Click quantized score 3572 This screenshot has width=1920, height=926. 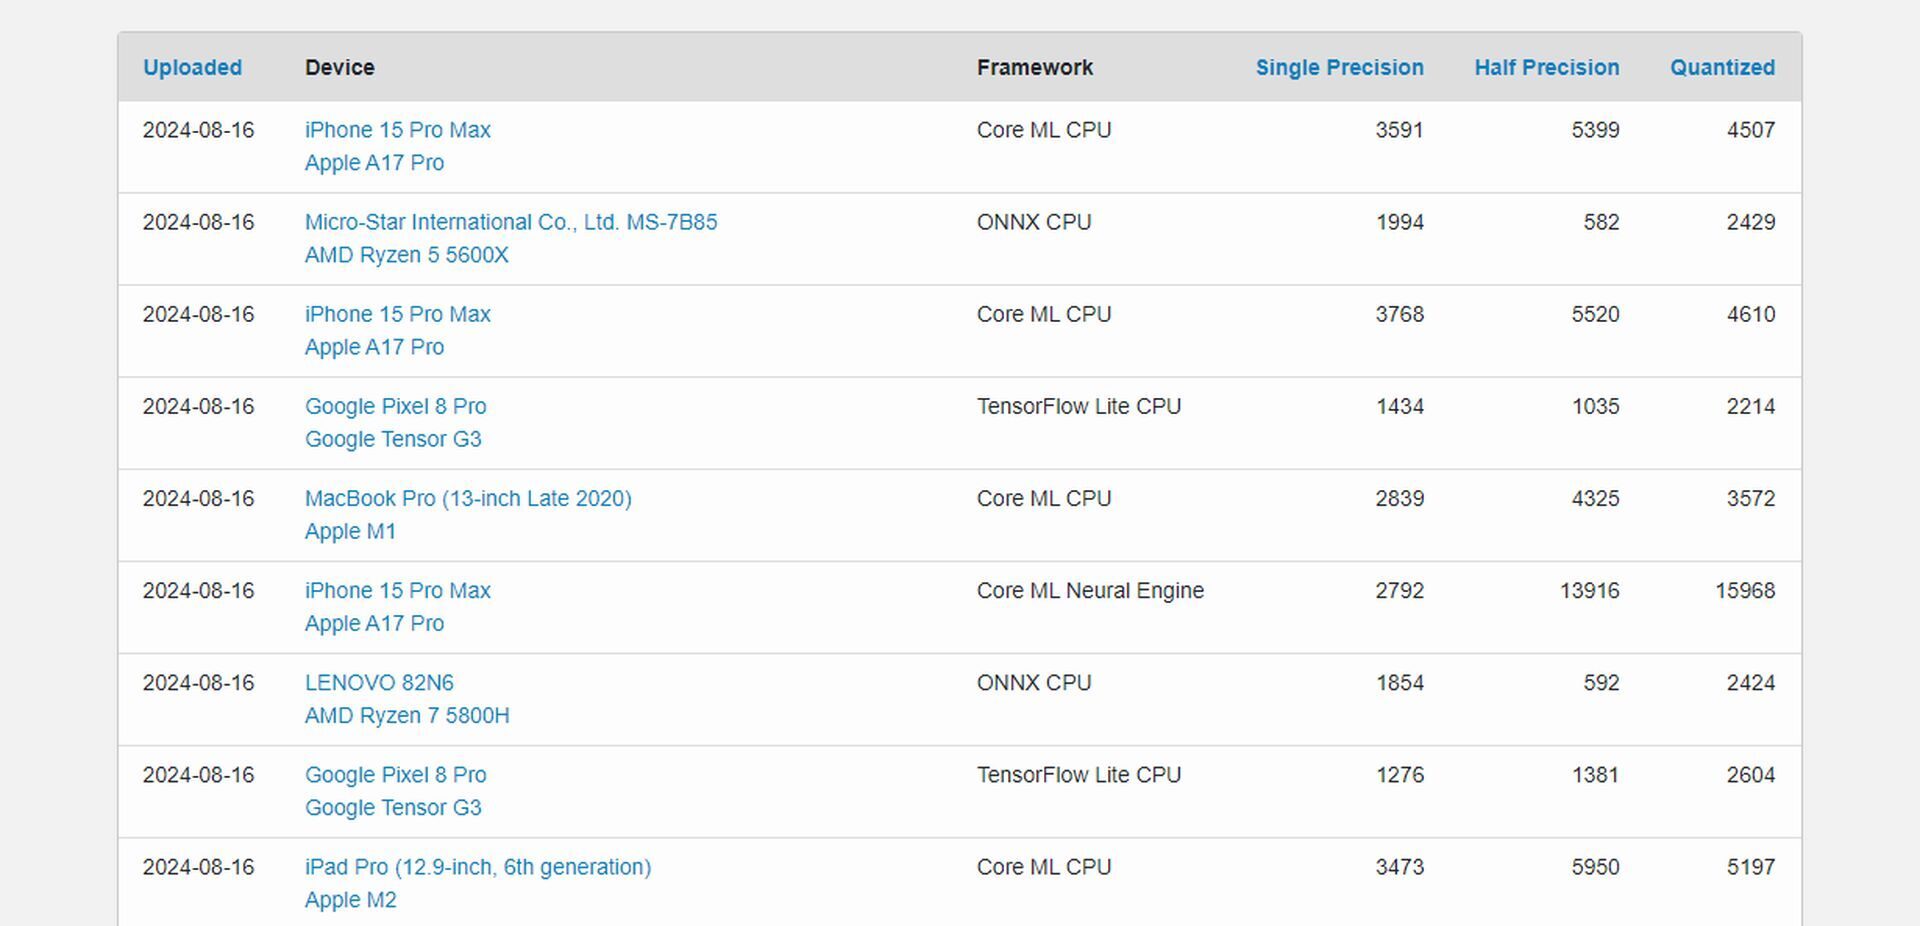point(1751,498)
